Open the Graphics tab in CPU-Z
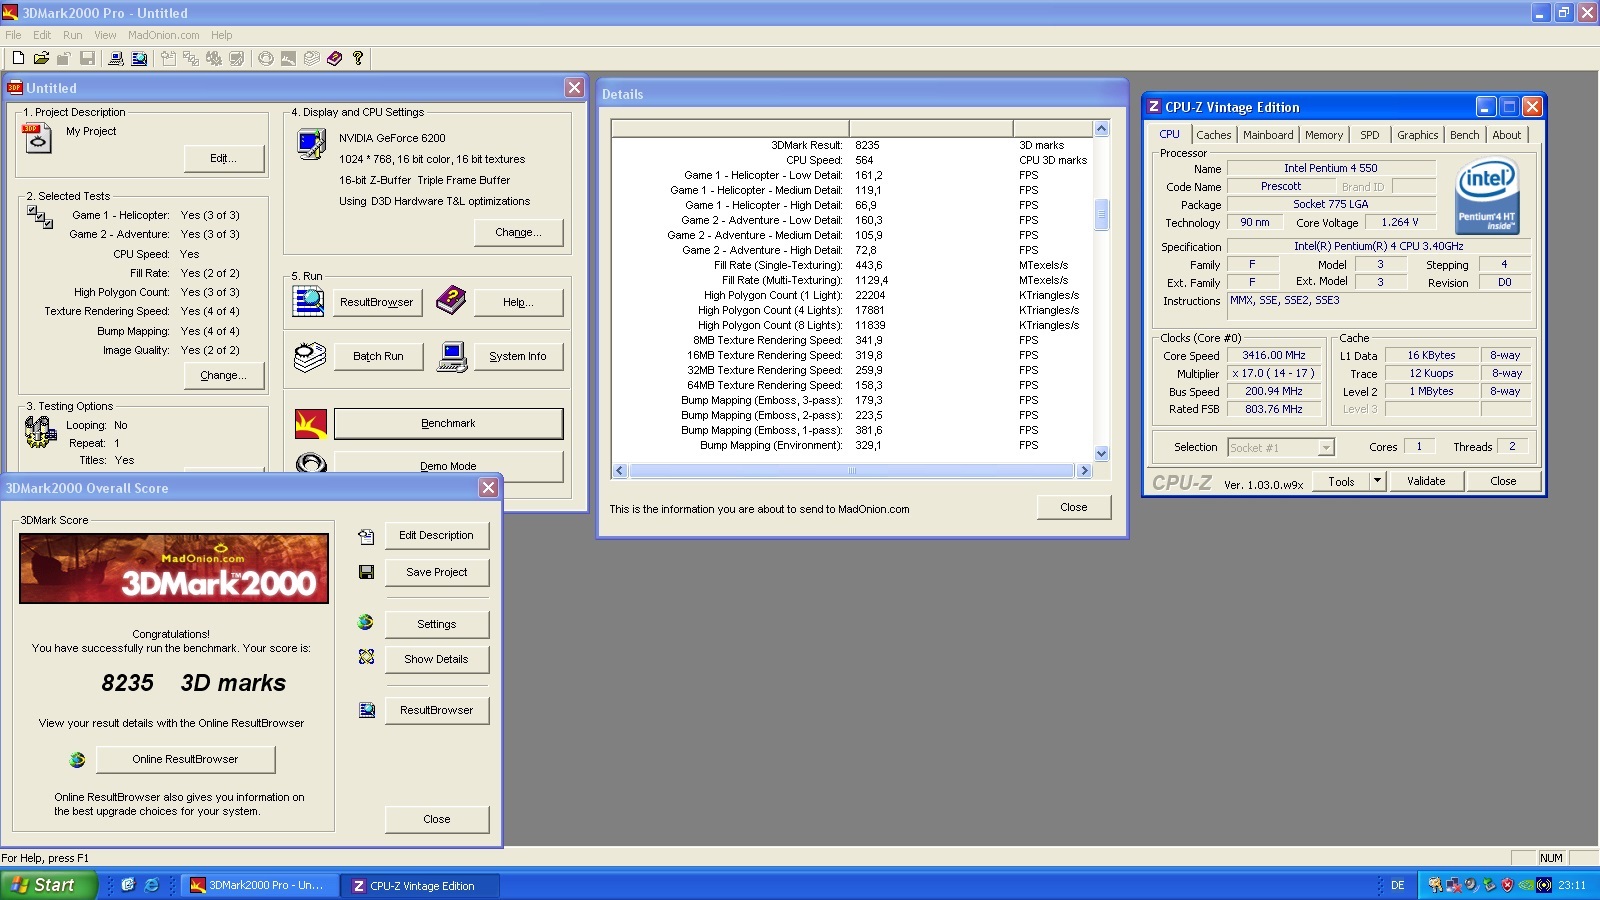 [x=1417, y=135]
